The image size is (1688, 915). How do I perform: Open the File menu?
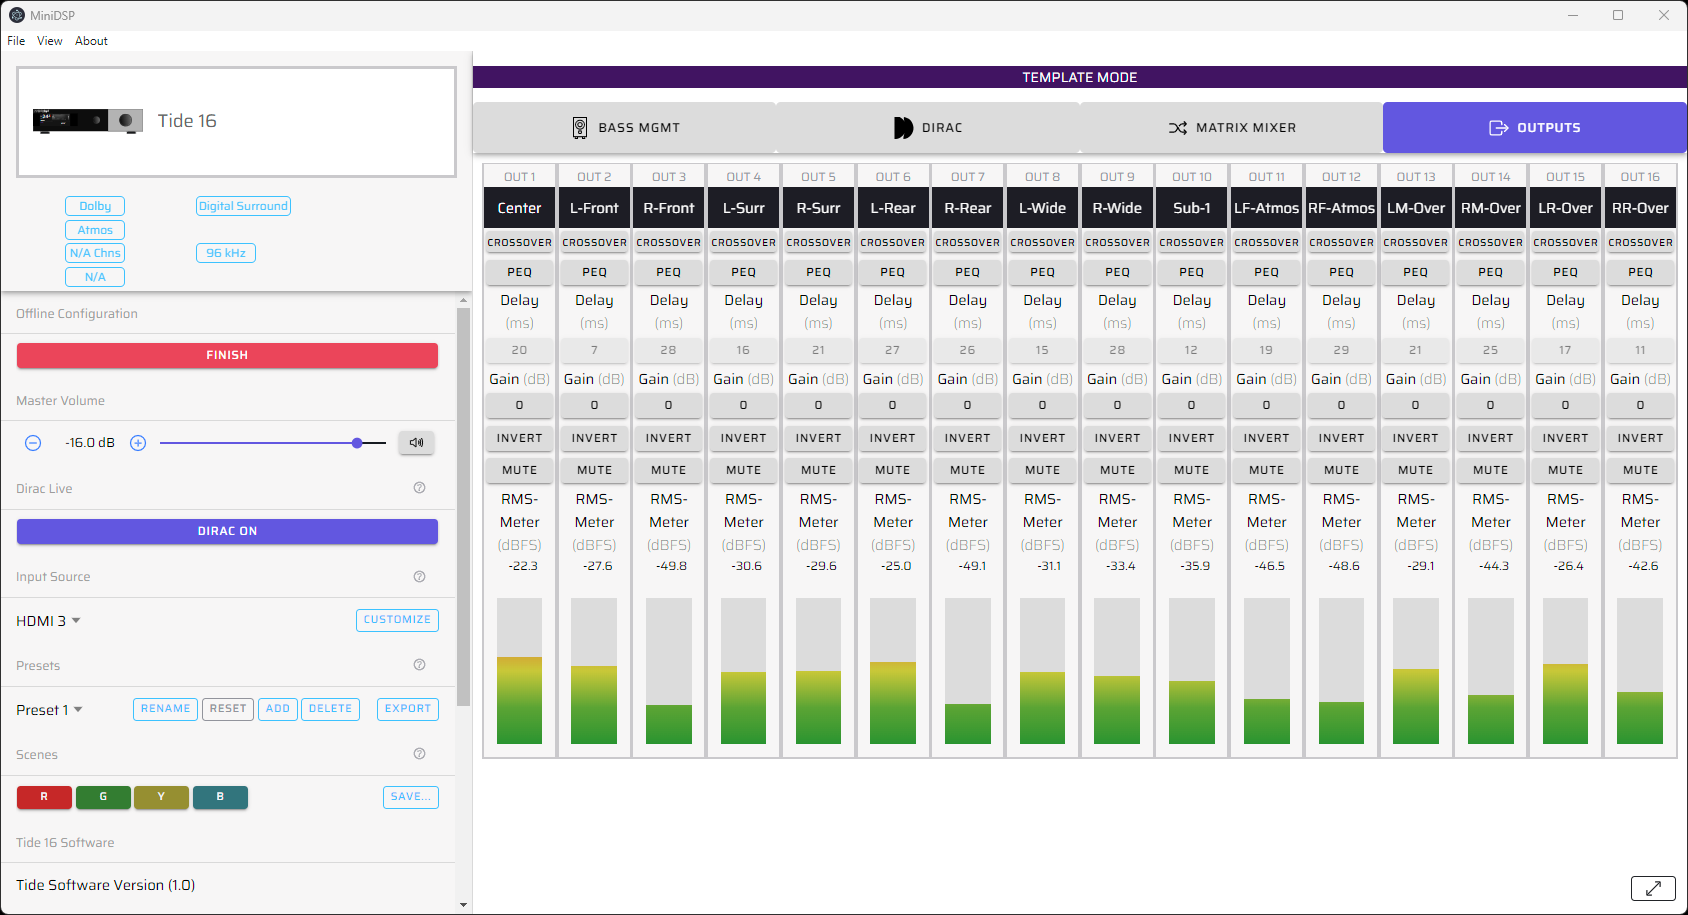tap(16, 41)
